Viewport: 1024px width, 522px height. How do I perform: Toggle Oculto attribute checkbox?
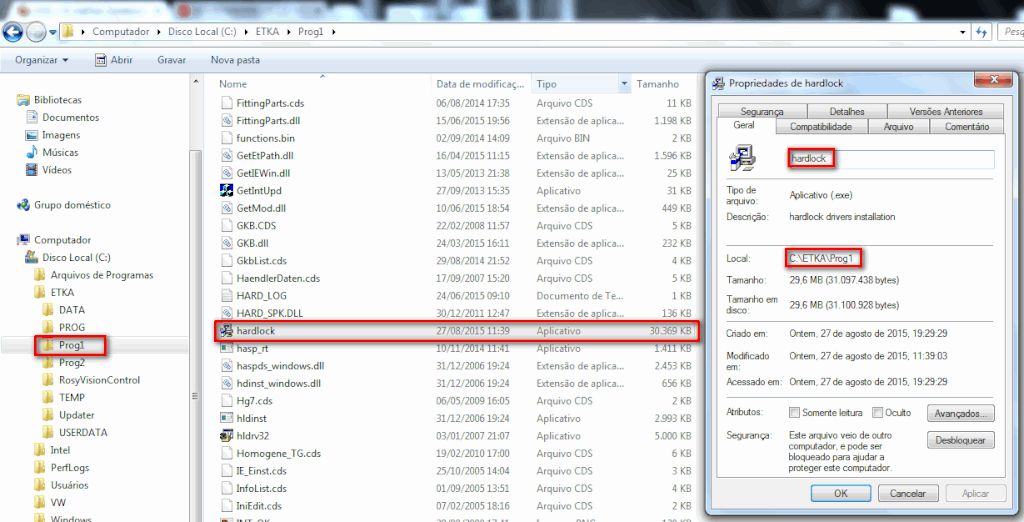[877, 413]
